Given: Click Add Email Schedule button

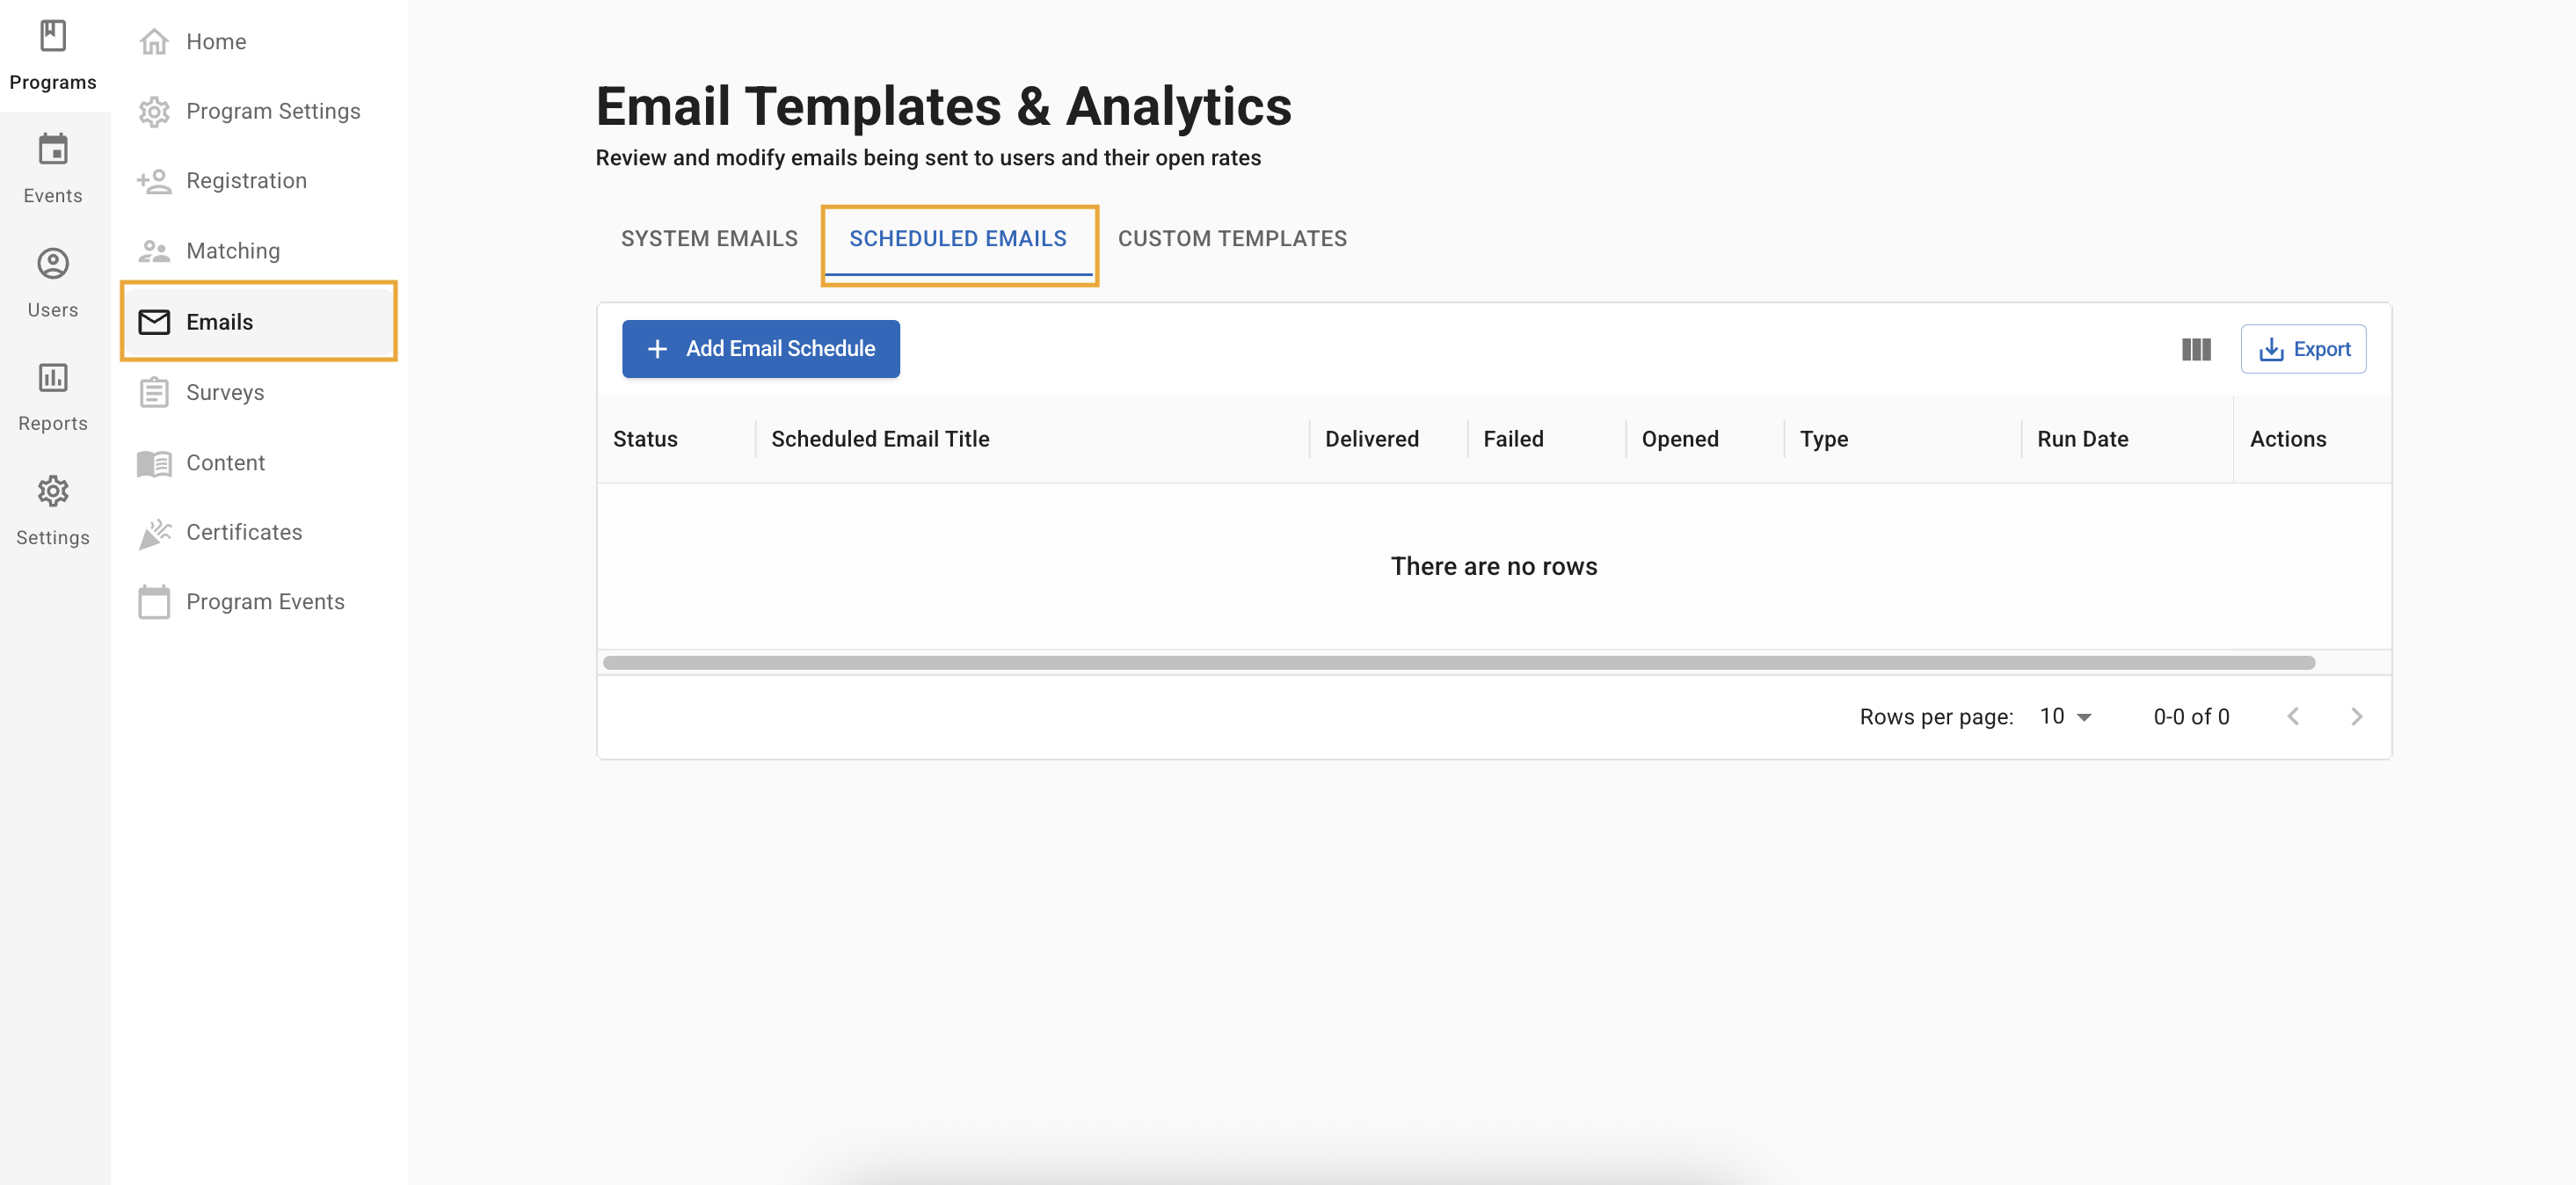Looking at the screenshot, I should click(x=760, y=349).
